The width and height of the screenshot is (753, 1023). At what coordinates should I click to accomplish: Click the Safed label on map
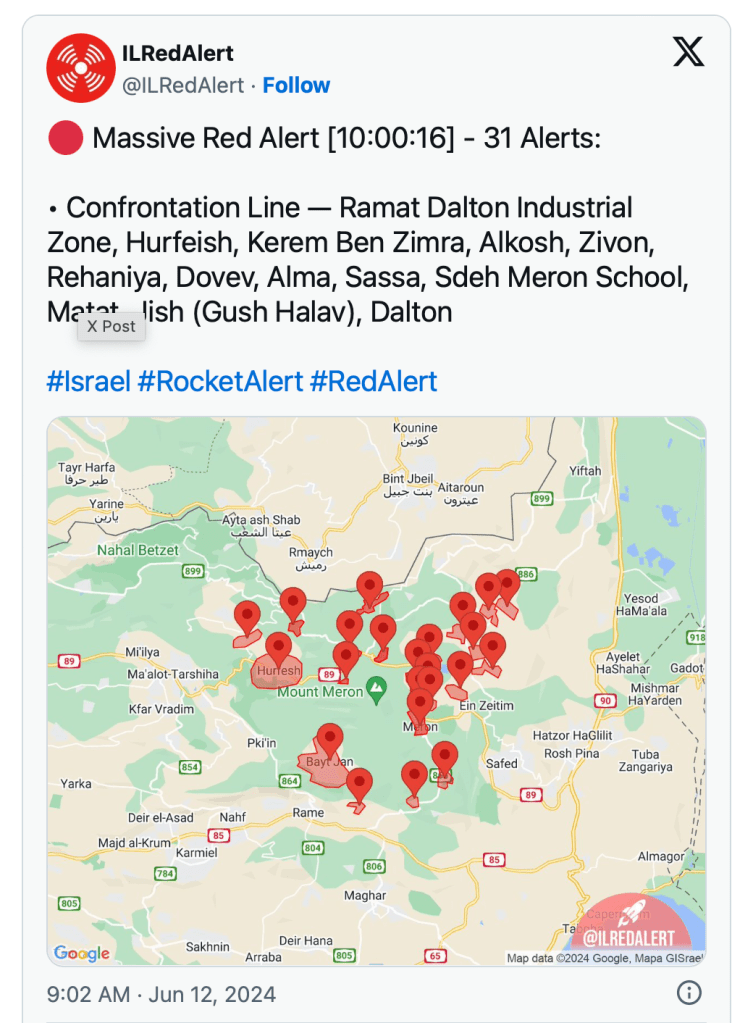502,763
